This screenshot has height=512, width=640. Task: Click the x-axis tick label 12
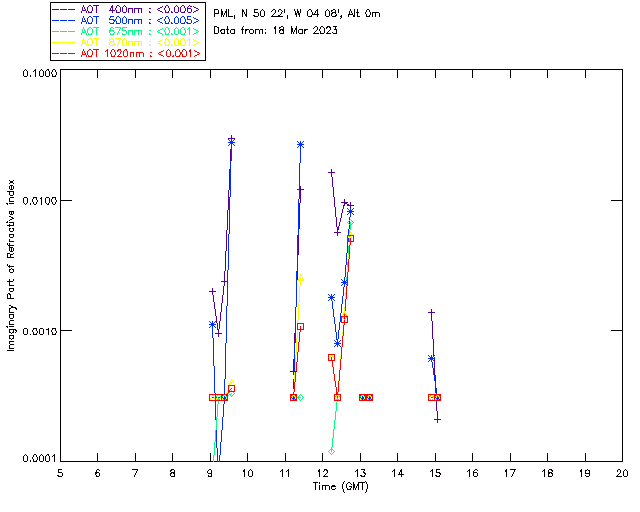(322, 474)
